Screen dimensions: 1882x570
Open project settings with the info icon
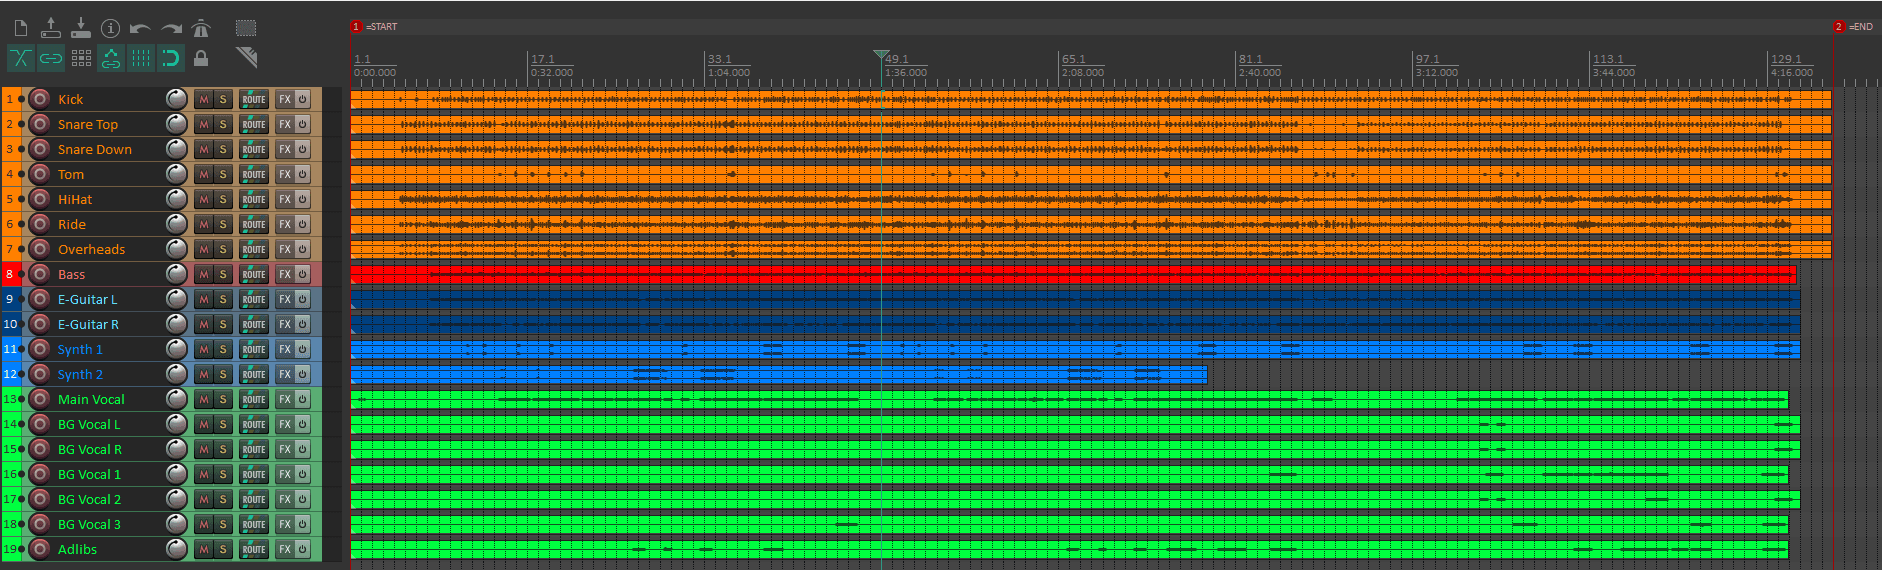[111, 28]
